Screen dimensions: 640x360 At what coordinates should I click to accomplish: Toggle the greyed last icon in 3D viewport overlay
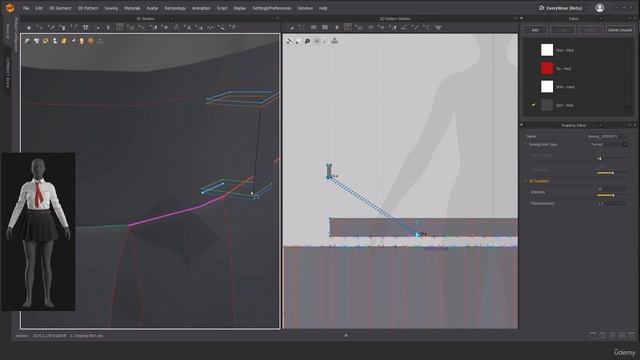pyautogui.click(x=100, y=41)
